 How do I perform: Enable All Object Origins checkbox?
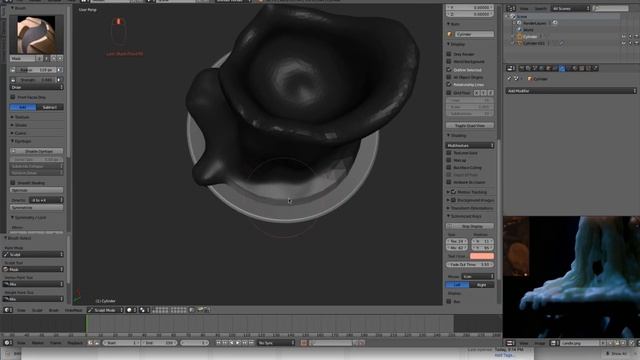point(449,77)
